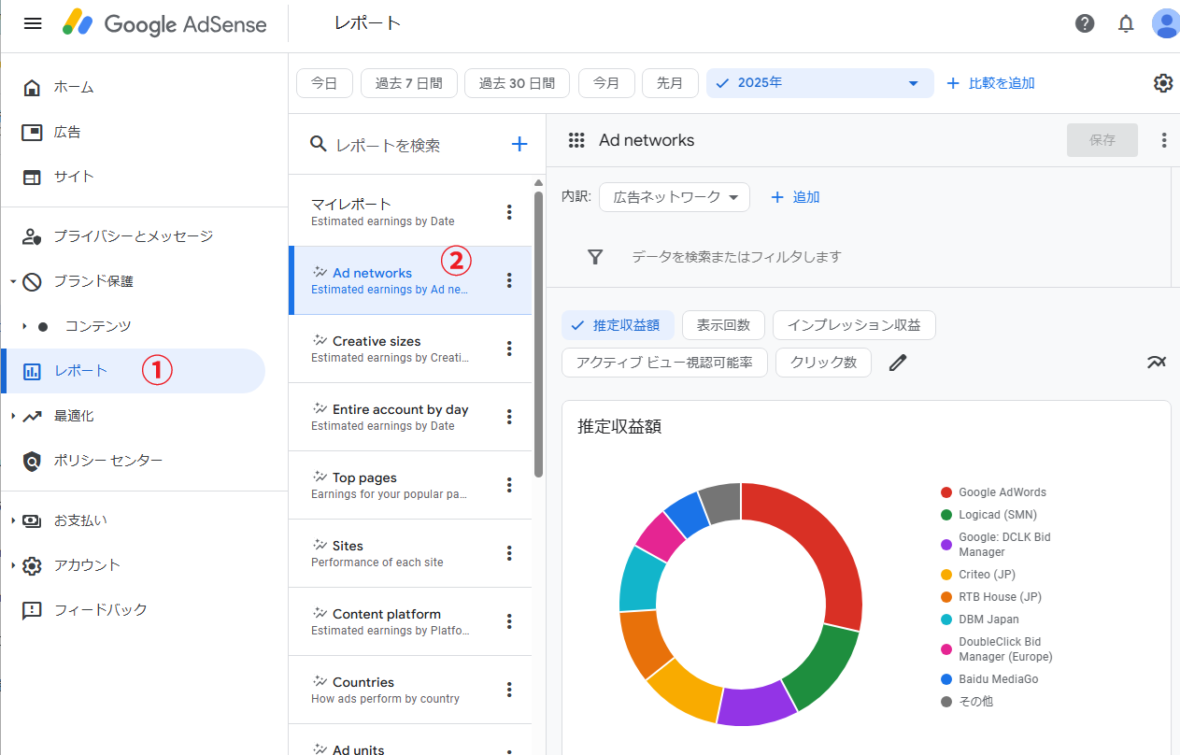
Task: Toggle アクティブ ビュー視認可能率 chip
Action: tap(665, 363)
